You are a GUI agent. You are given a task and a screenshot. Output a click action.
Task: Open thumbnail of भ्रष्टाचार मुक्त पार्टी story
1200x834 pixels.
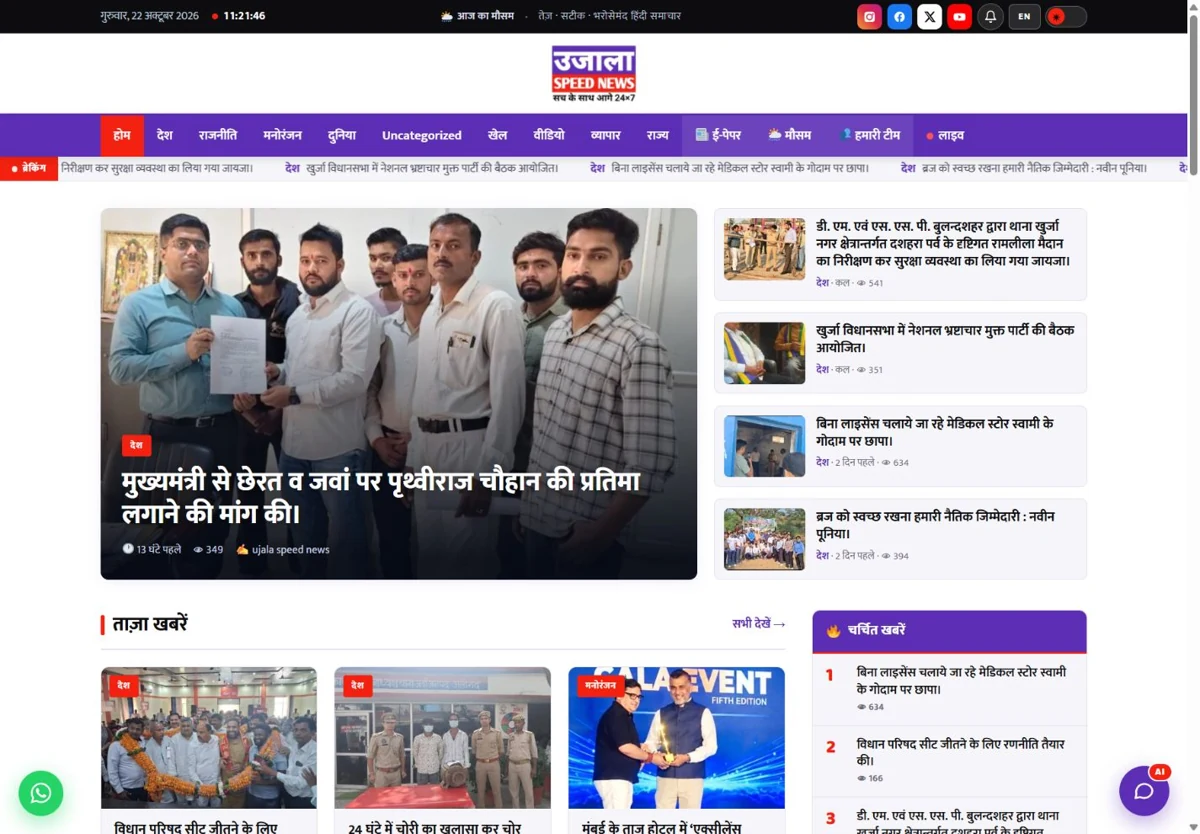tap(764, 353)
